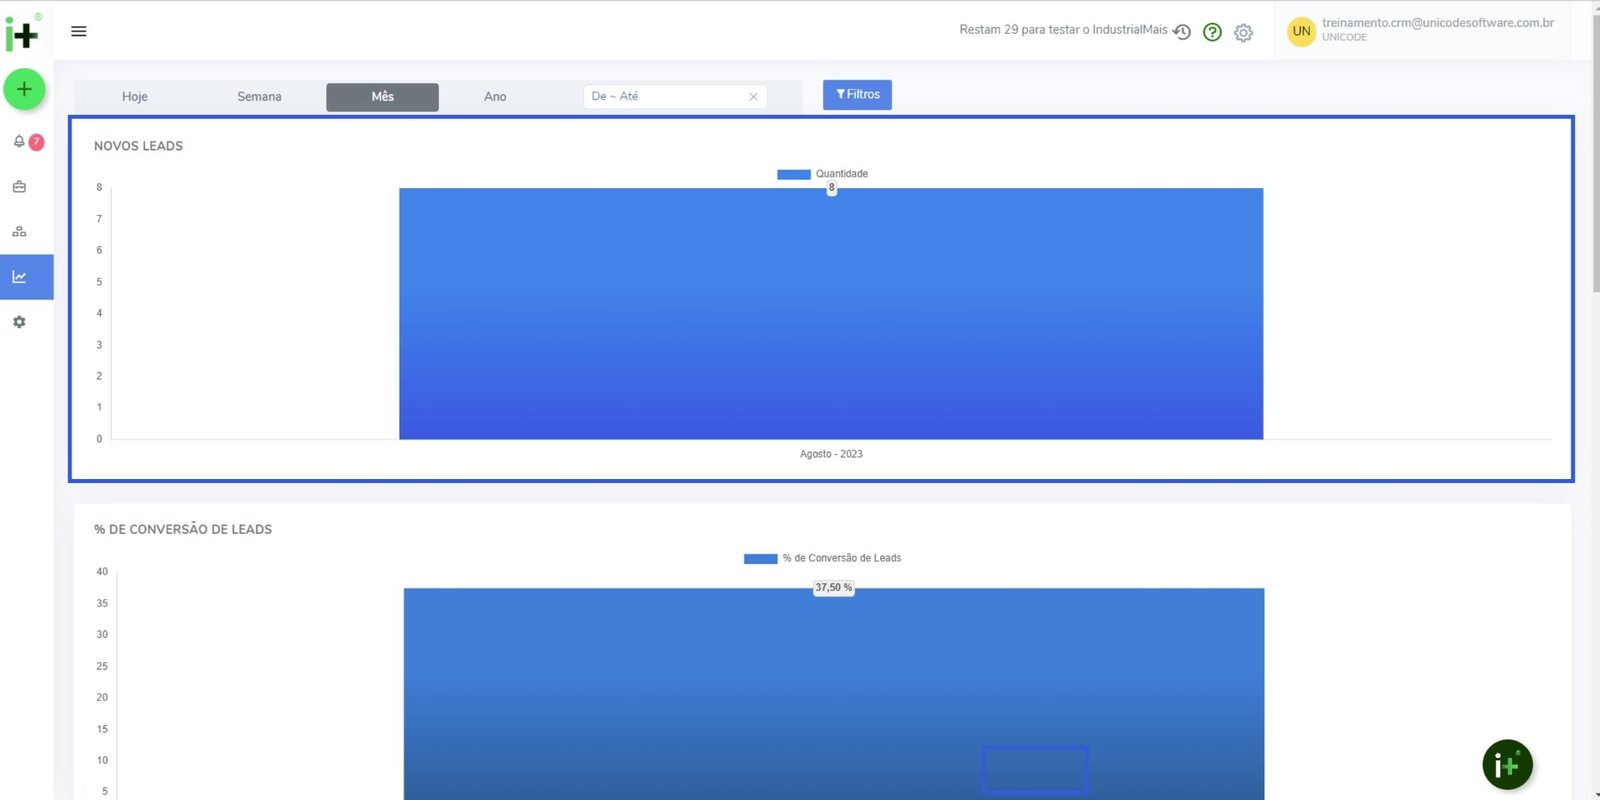Toggle the hamburger menu
Image resolution: width=1600 pixels, height=800 pixels.
(79, 31)
